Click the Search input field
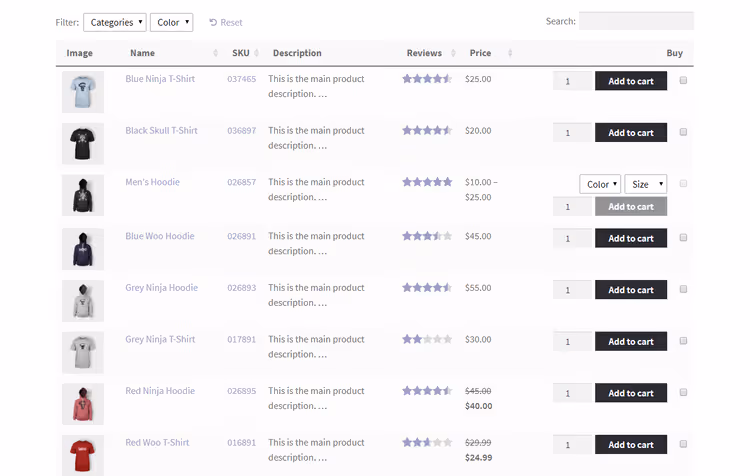Screen dimensions: 750x476 pyautogui.click(x=636, y=21)
